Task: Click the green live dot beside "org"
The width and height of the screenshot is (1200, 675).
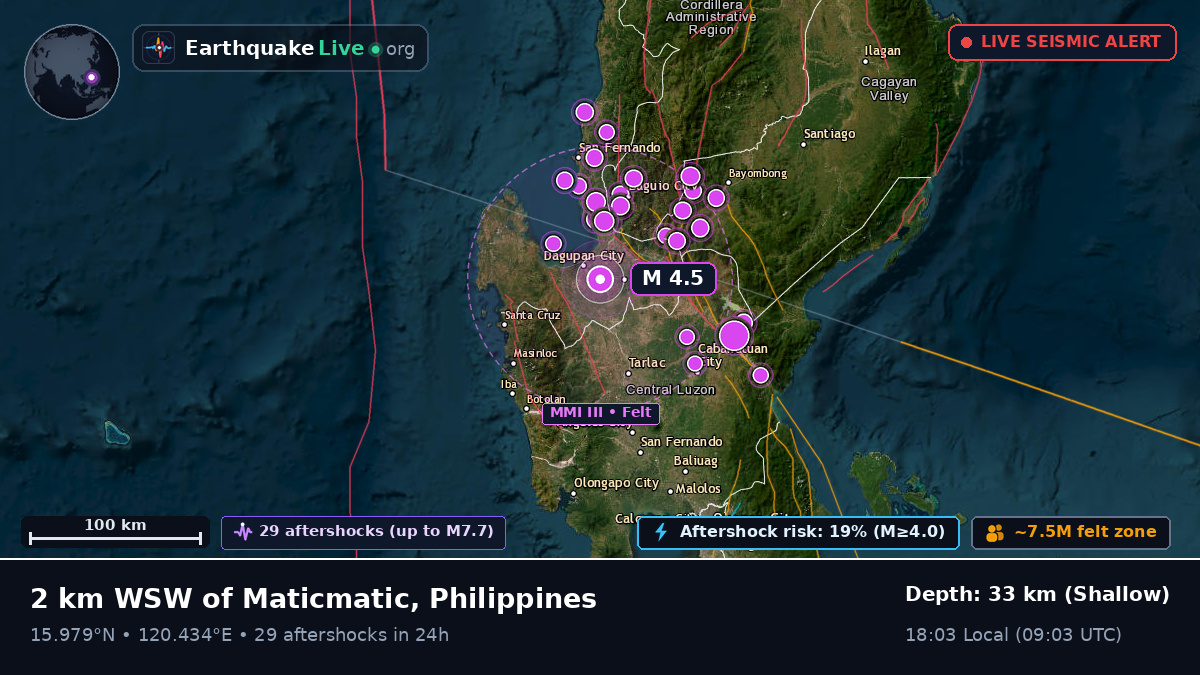Action: point(375,49)
